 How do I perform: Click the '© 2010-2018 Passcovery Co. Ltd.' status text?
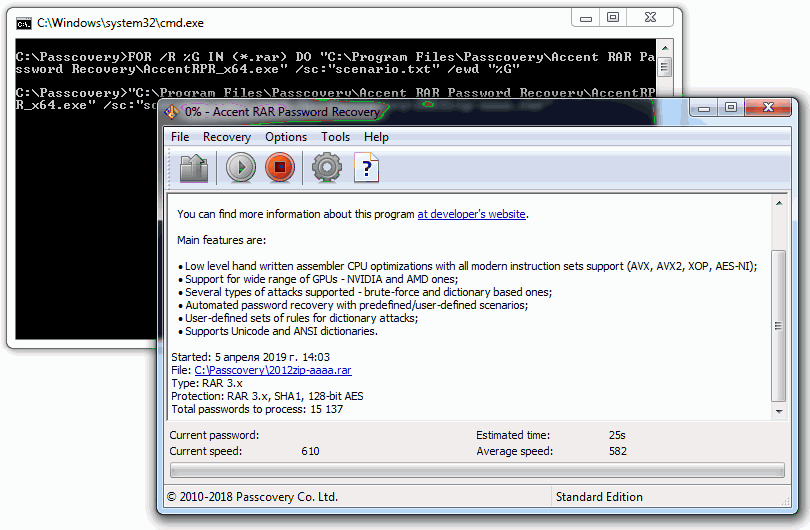[252, 497]
